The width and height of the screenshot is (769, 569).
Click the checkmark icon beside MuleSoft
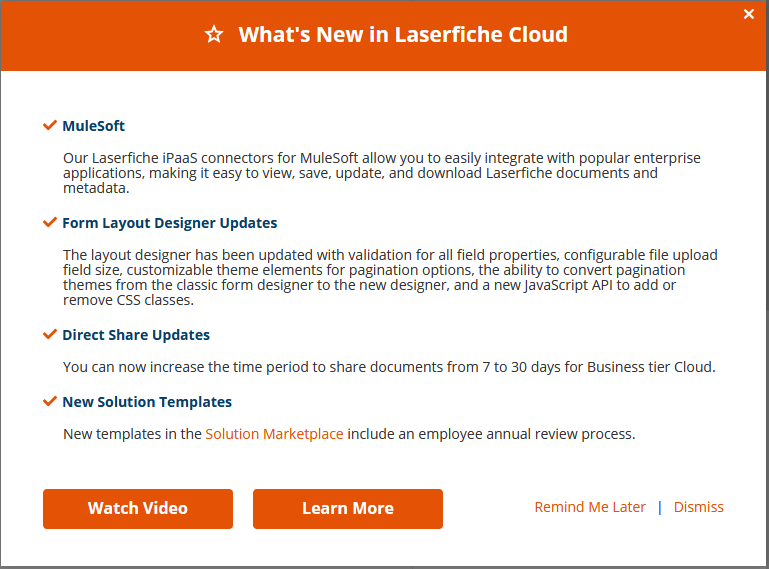pyautogui.click(x=50, y=125)
